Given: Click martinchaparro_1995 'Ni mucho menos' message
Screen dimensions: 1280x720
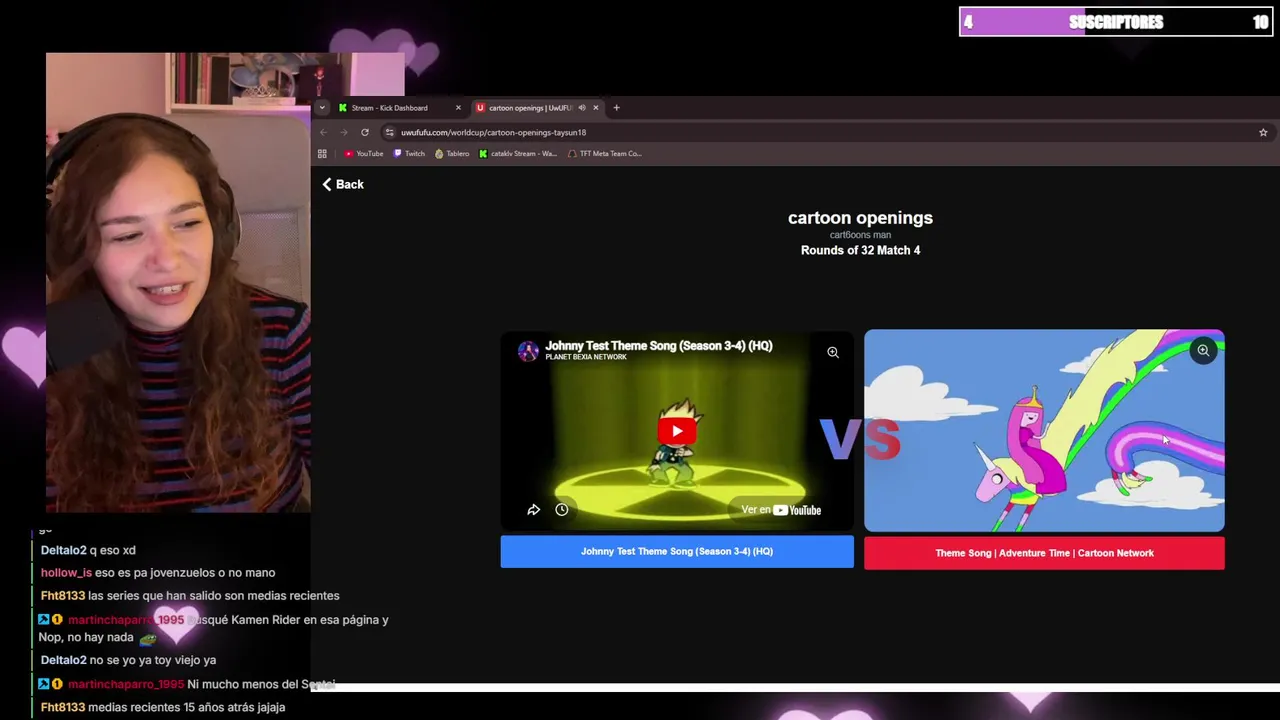Looking at the screenshot, I should tap(187, 684).
